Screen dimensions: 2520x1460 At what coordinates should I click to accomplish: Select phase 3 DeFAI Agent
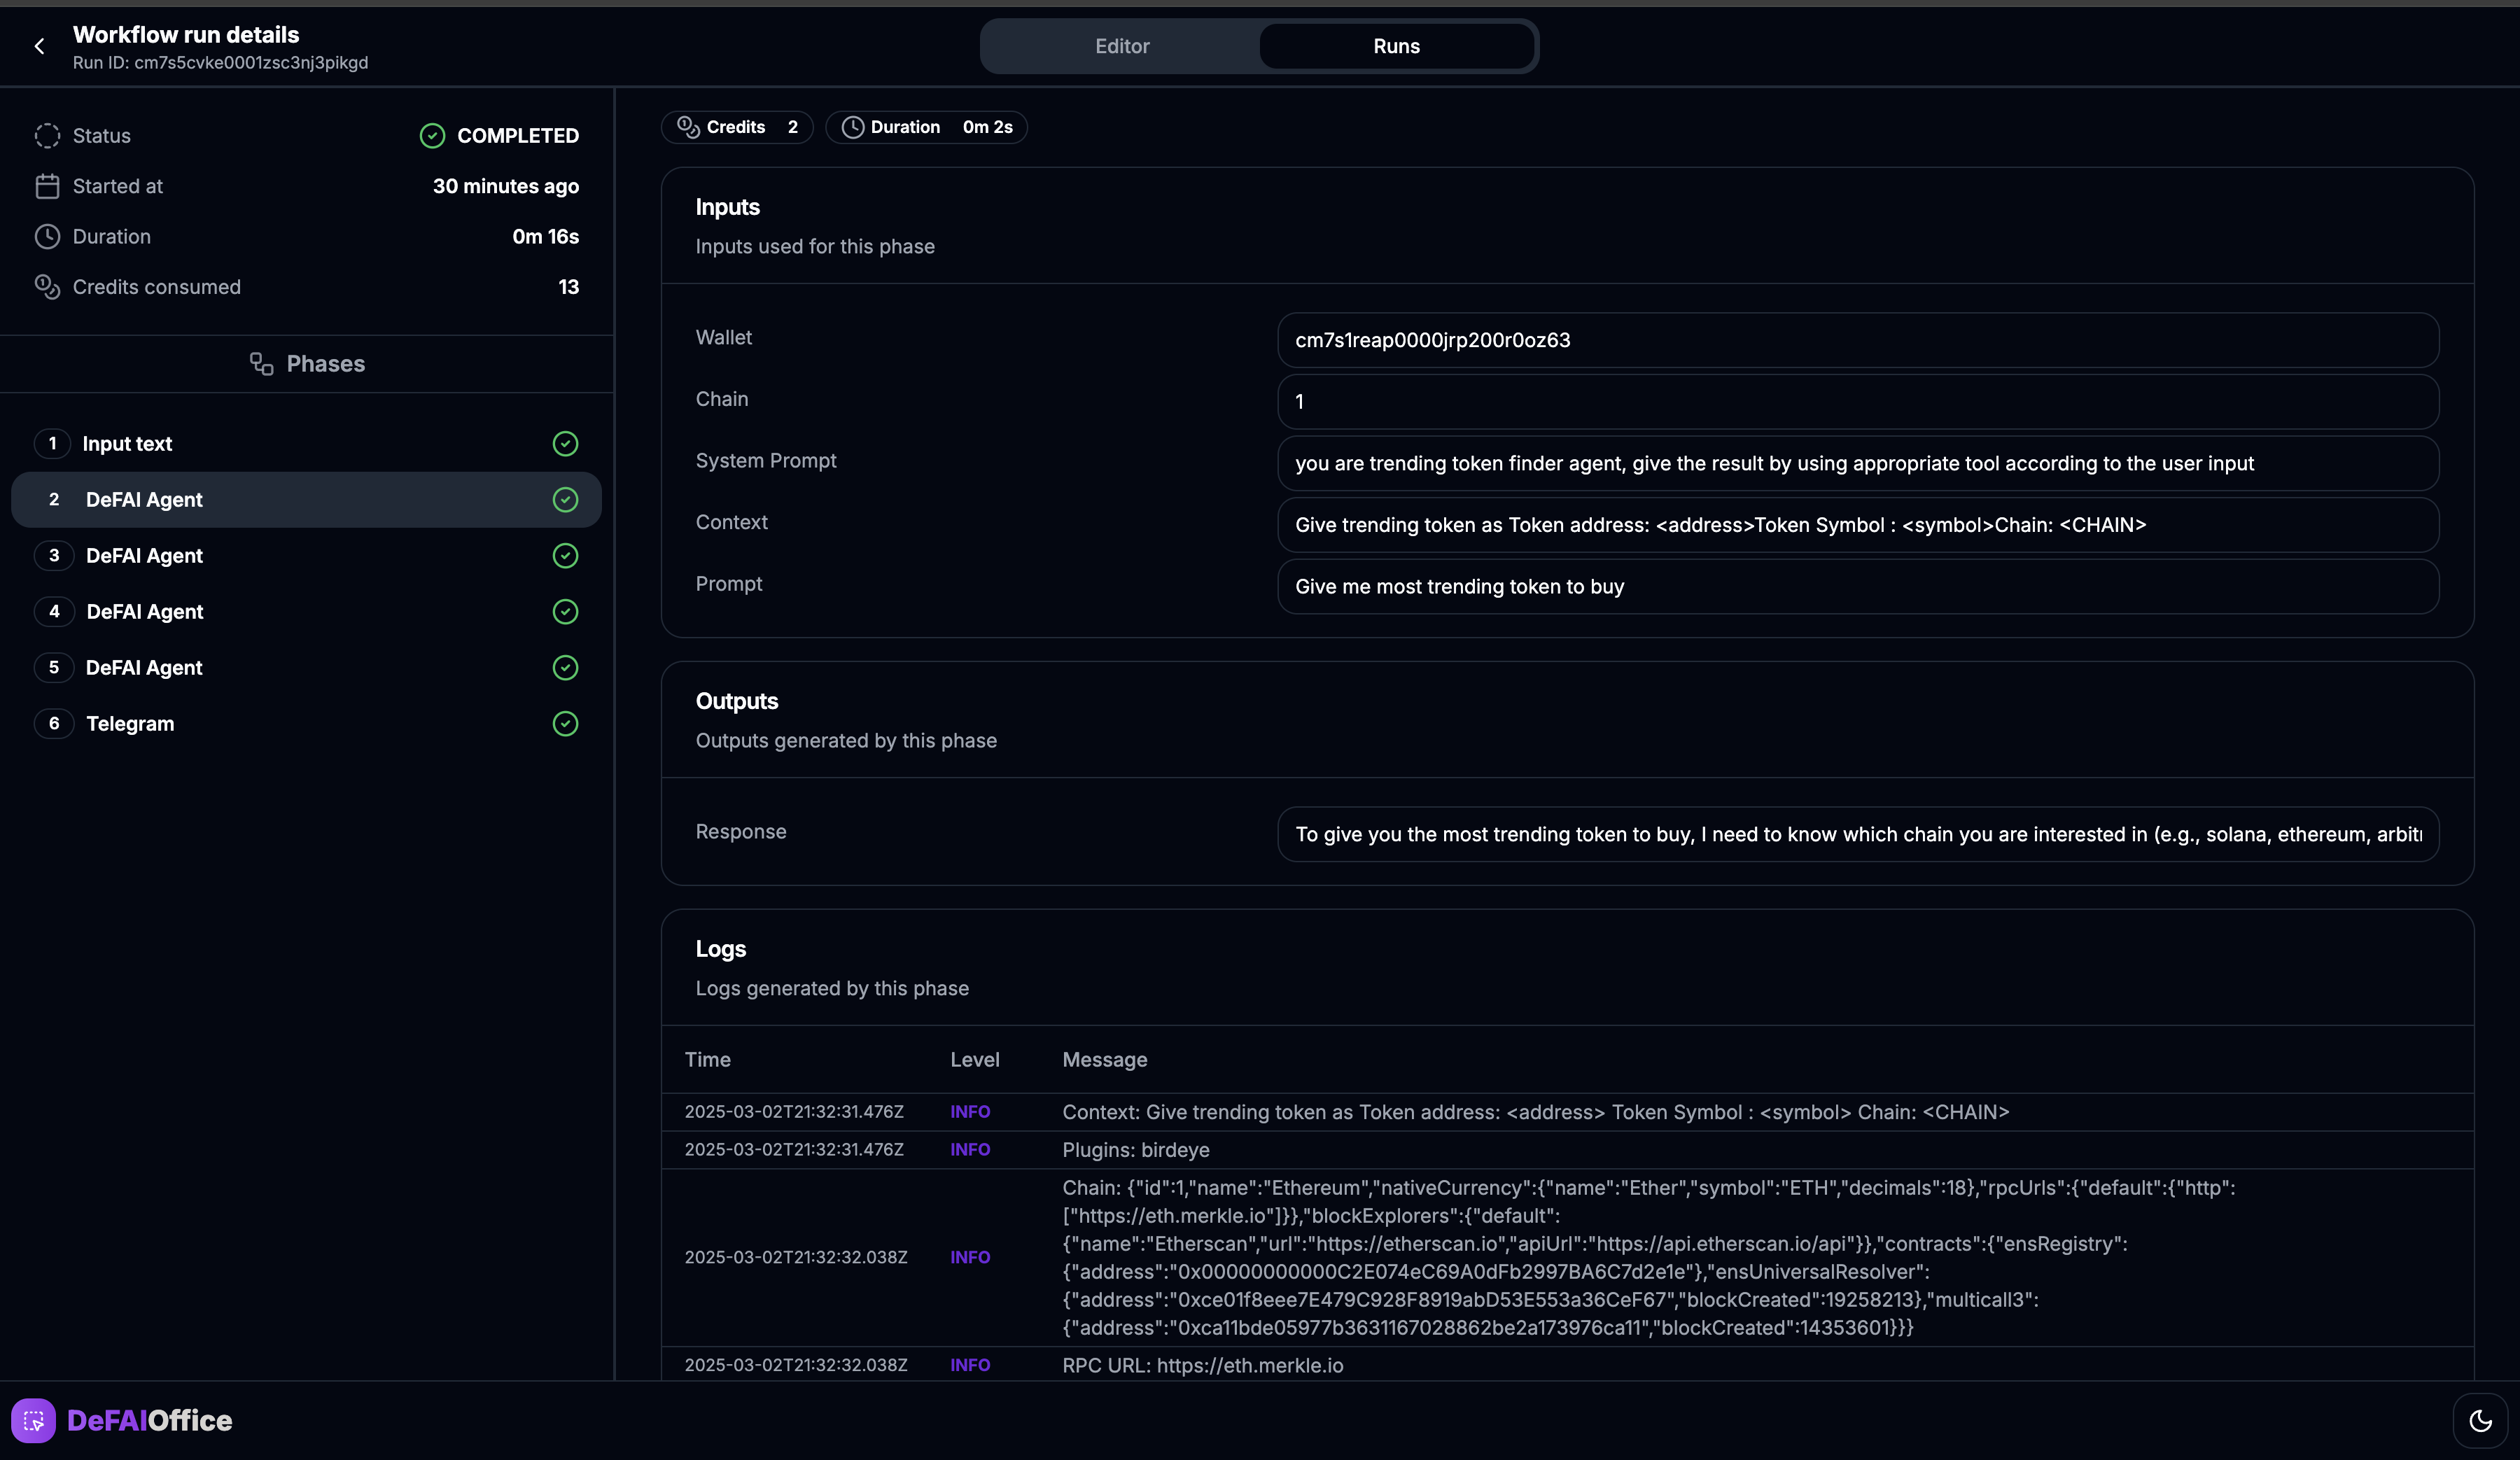coord(144,556)
